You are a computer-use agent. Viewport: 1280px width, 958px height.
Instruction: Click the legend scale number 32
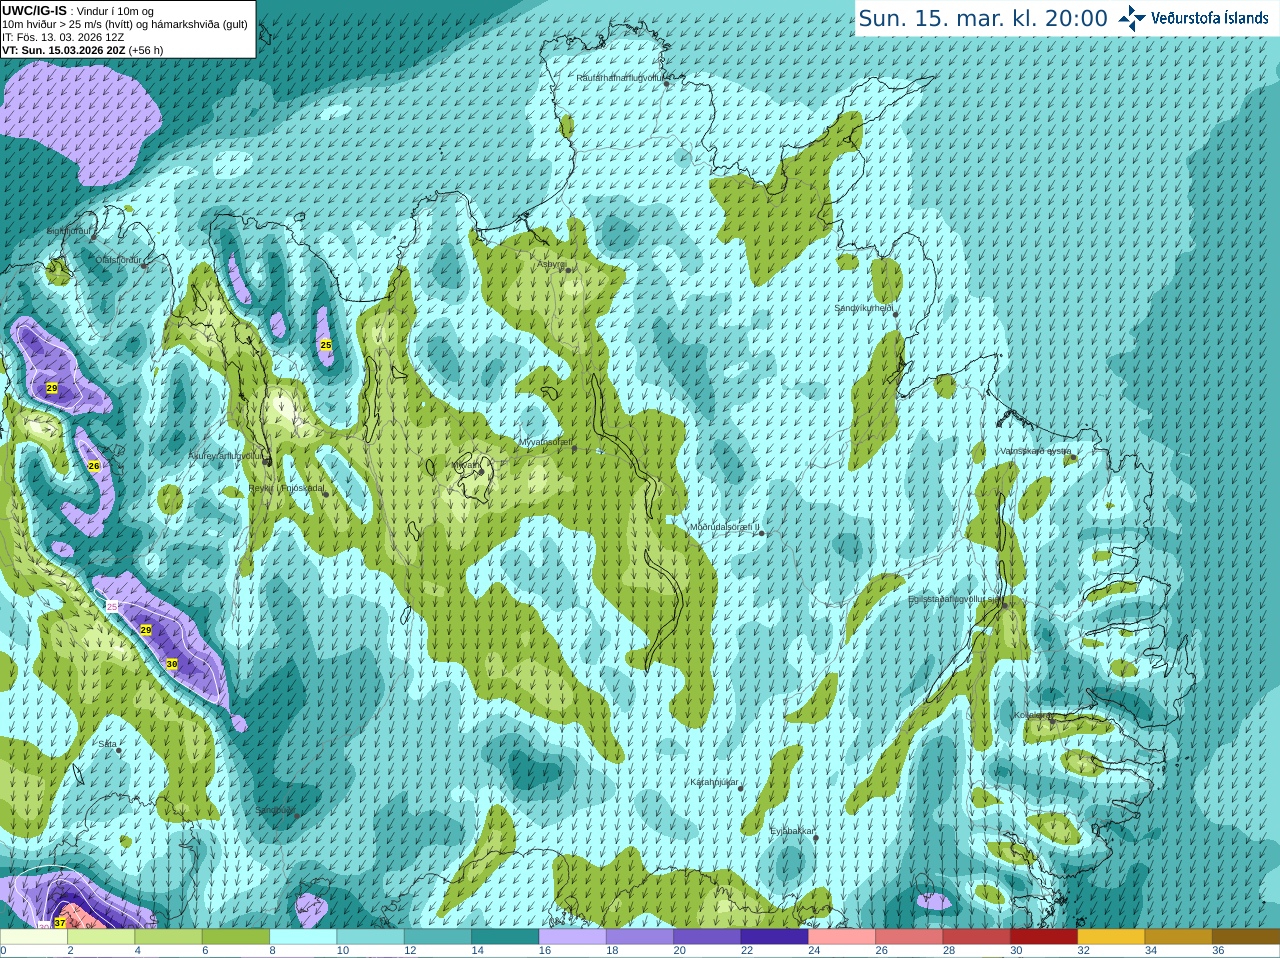1083,951
